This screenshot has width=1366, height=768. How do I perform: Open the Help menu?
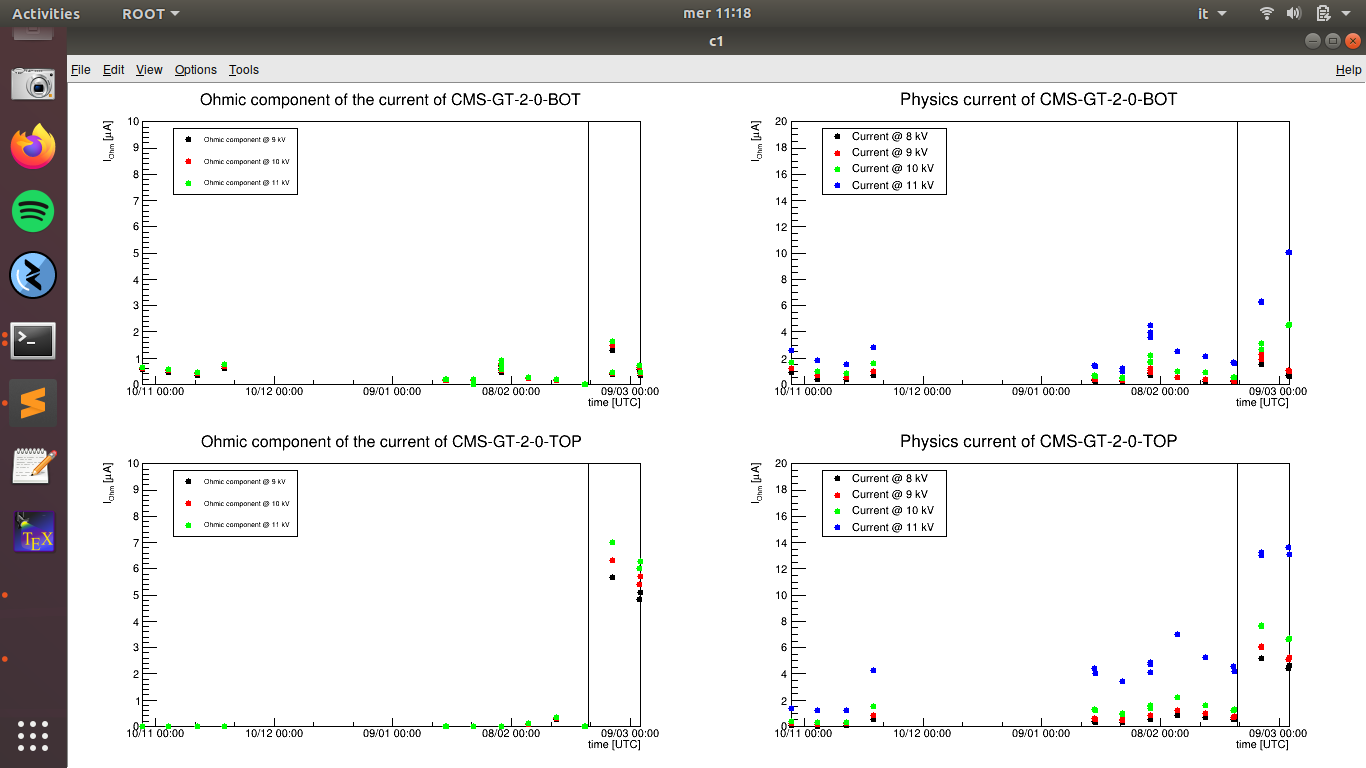pyautogui.click(x=1348, y=70)
